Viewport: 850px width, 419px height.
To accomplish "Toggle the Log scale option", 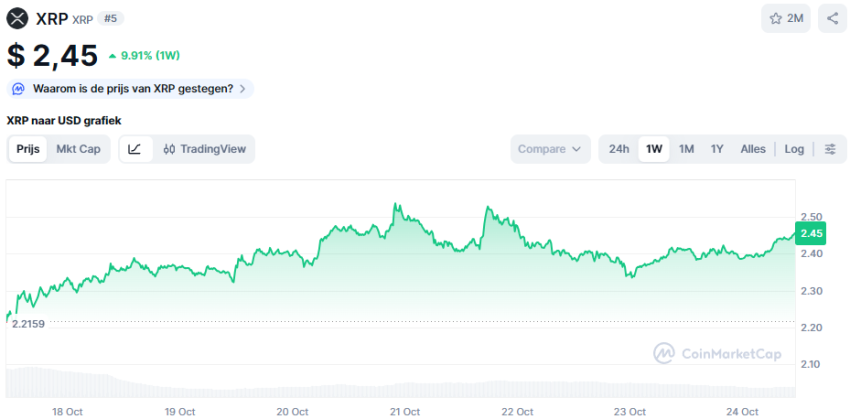I will pos(794,149).
